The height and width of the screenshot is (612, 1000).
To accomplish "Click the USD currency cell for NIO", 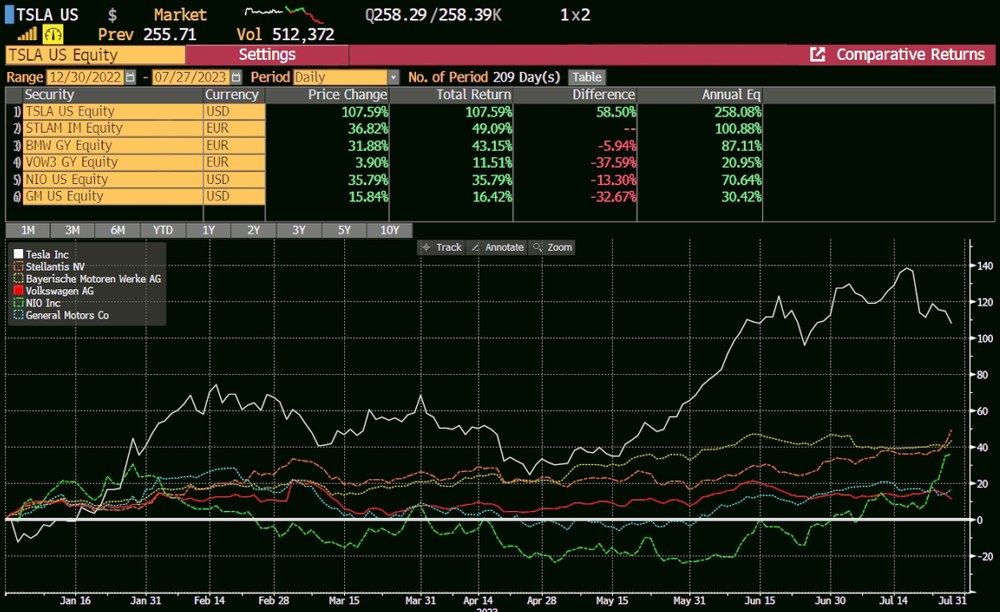I will coord(234,180).
